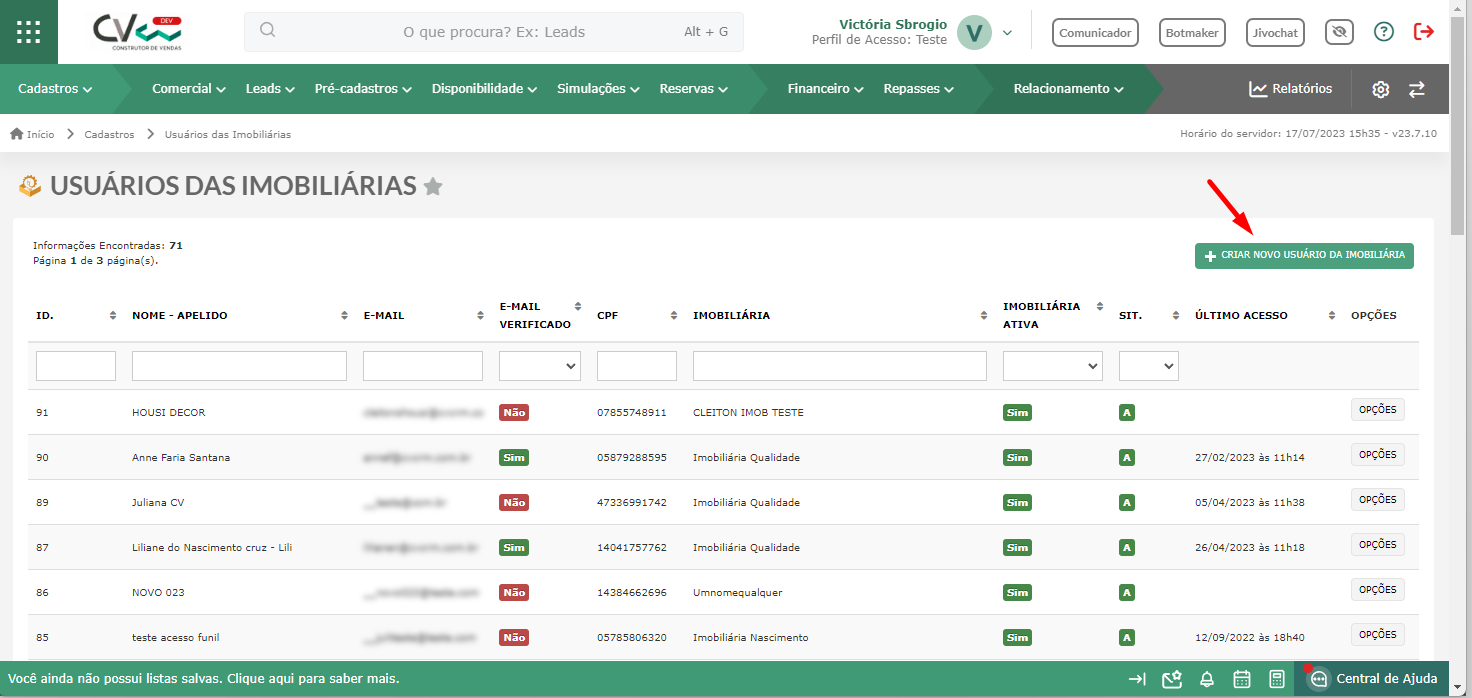
Task: Sort by the E-mail column
Action: (x=481, y=316)
